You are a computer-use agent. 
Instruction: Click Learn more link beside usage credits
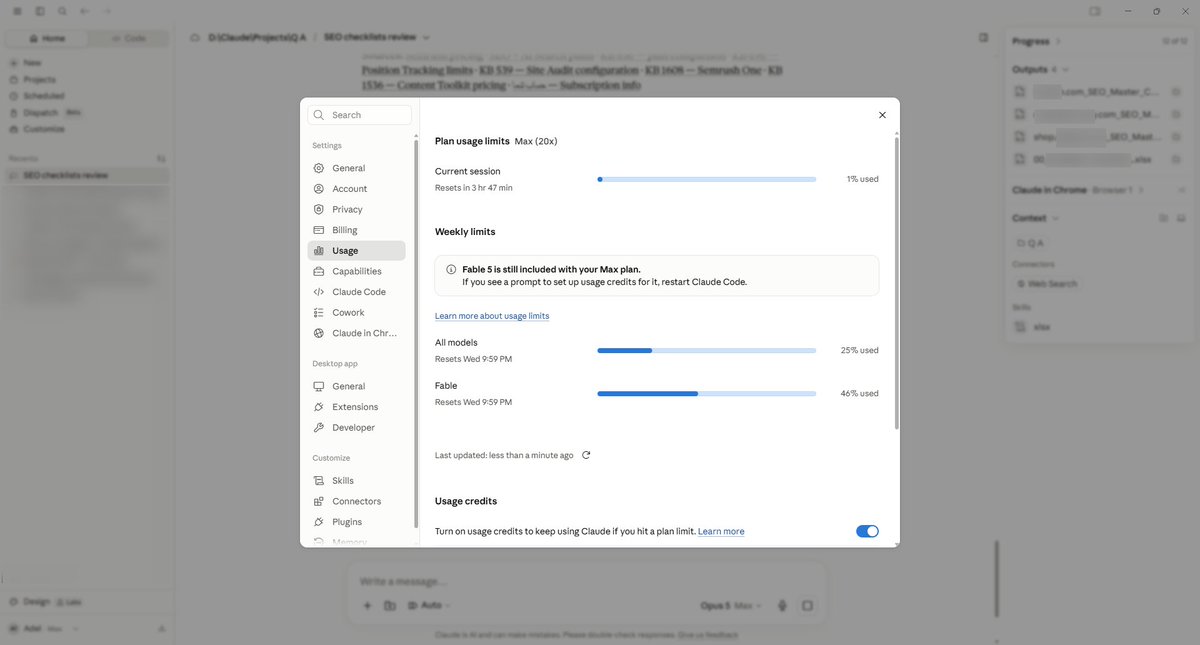(721, 531)
